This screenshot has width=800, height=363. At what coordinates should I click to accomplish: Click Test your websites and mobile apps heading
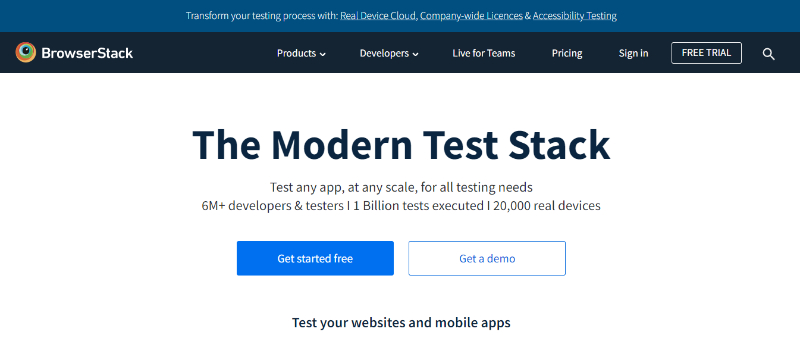click(401, 323)
